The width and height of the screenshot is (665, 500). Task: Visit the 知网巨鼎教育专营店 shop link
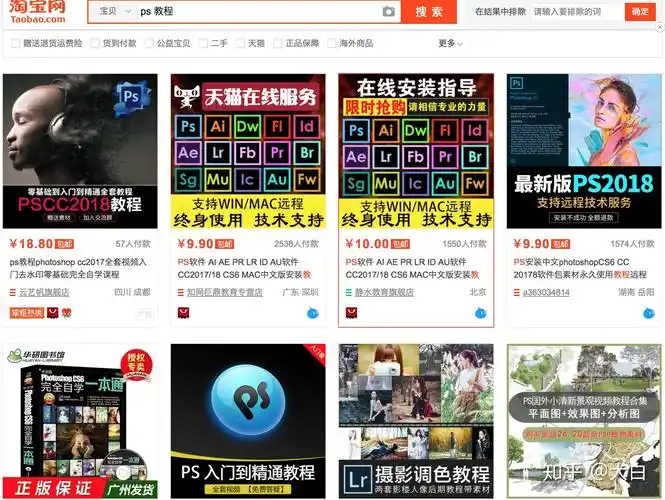[225, 292]
